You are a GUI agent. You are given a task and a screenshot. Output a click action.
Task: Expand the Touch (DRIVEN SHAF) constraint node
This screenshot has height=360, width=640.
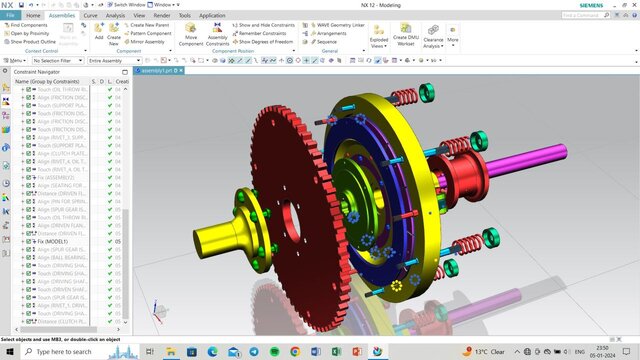click(x=23, y=289)
